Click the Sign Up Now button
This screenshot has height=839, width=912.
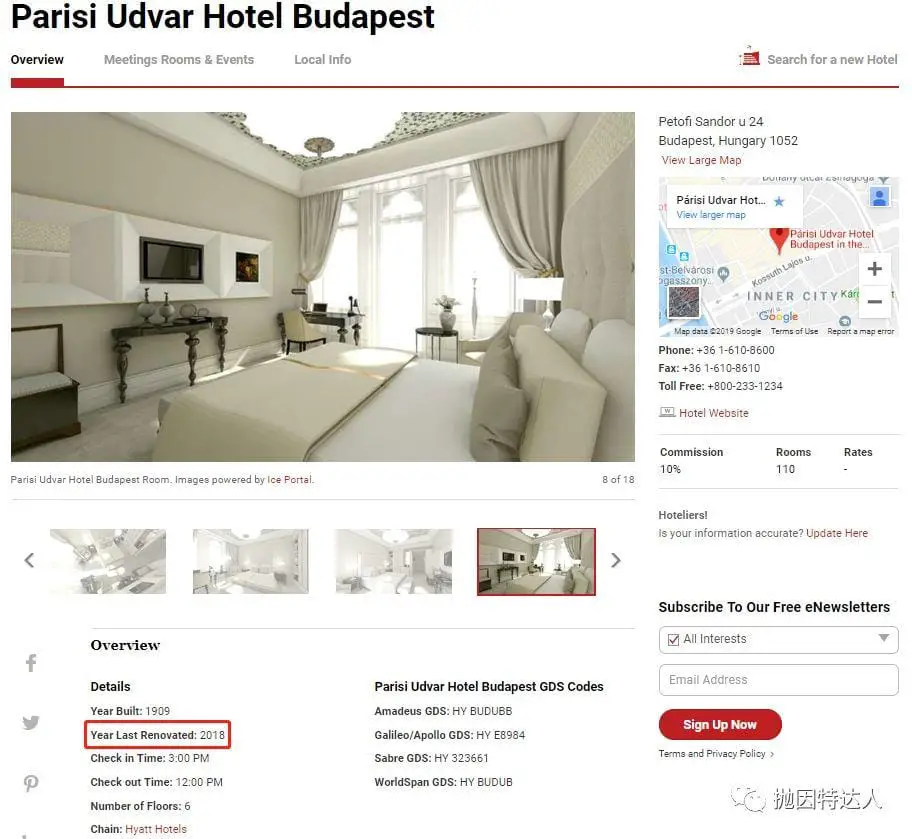(720, 724)
